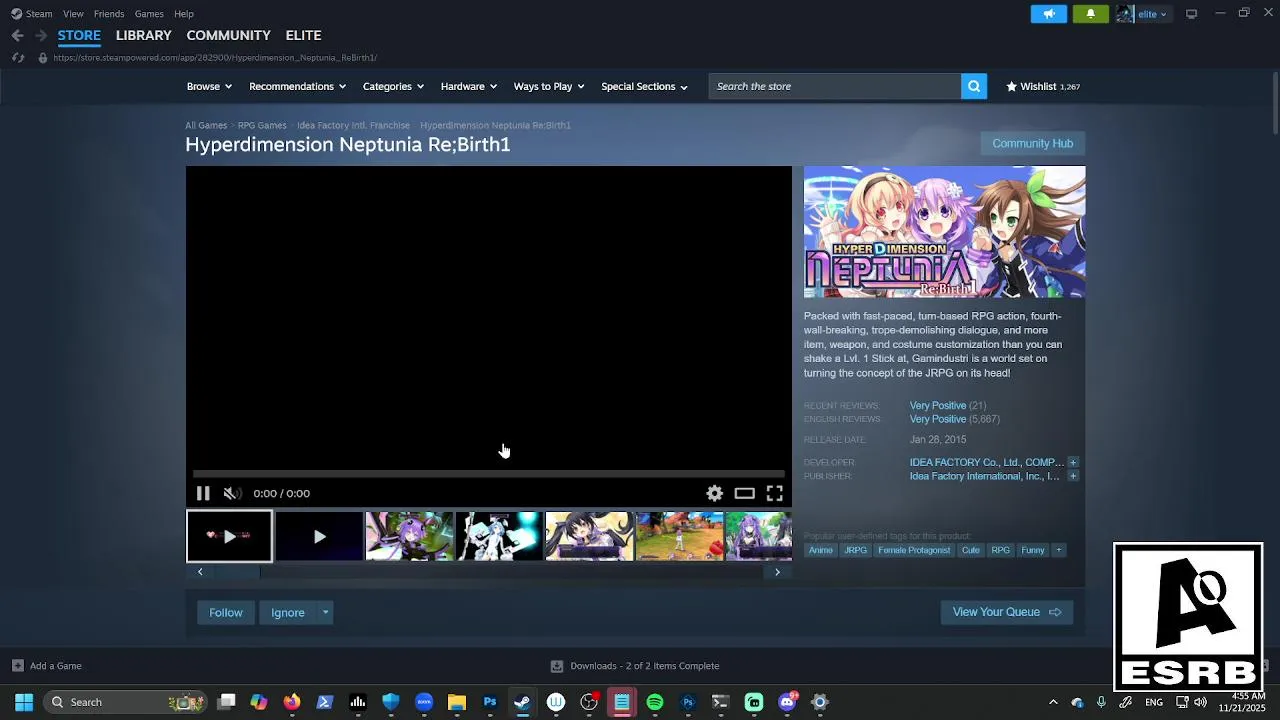Expand the publisher list plus button
Image resolution: width=1280 pixels, height=720 pixels.
click(1073, 476)
